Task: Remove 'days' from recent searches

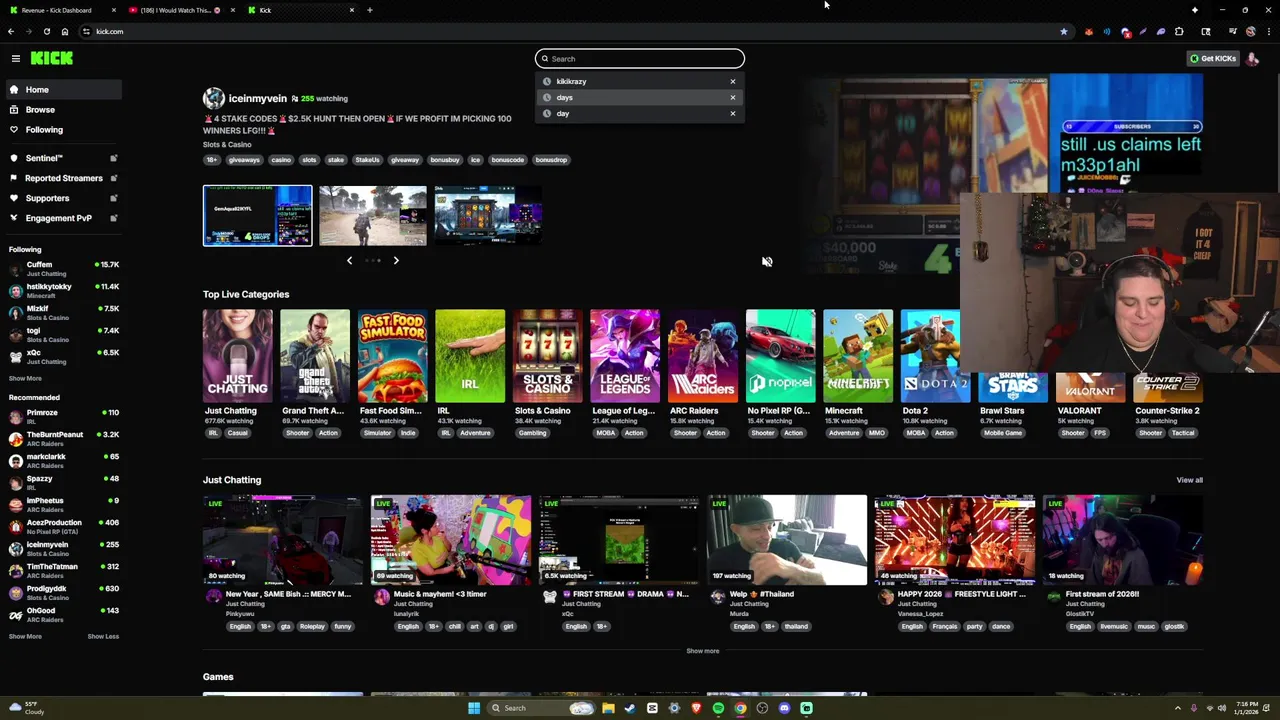Action: (733, 98)
